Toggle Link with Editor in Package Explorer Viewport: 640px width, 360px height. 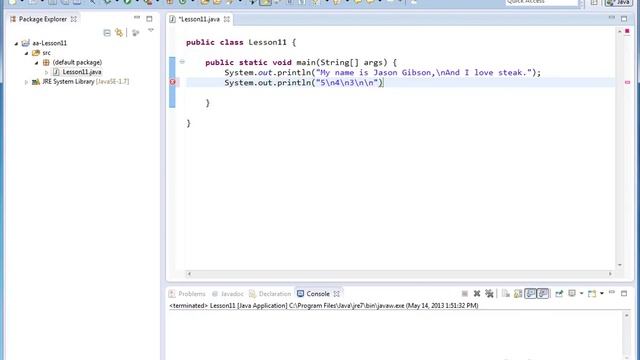(x=119, y=33)
